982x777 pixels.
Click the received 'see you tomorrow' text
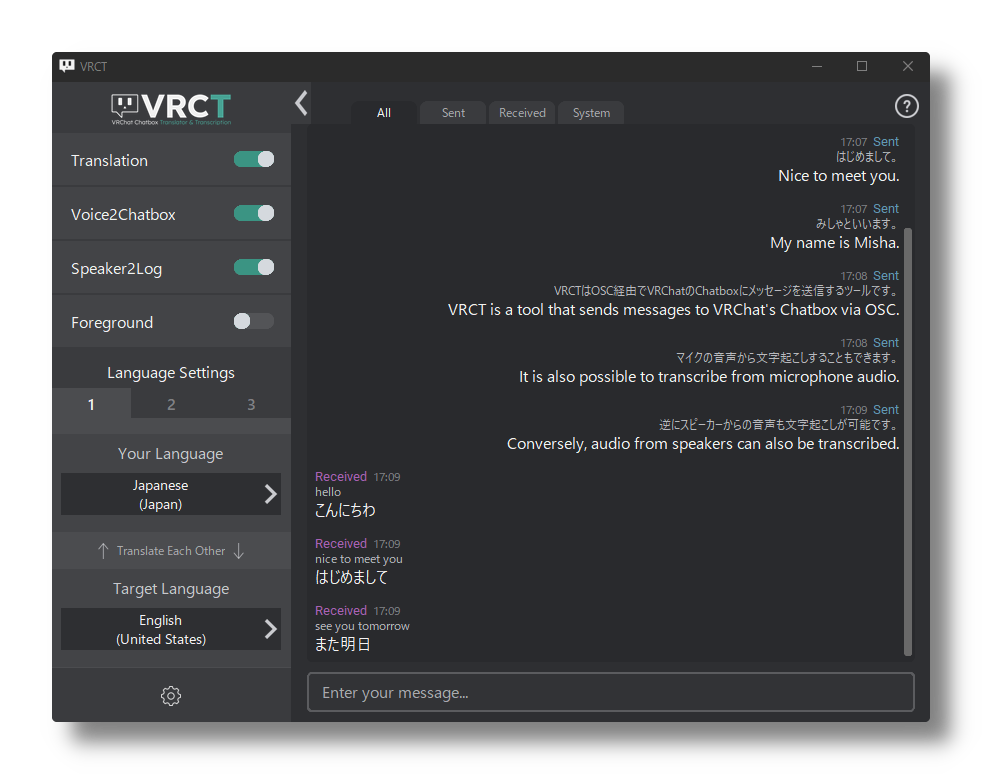click(362, 626)
